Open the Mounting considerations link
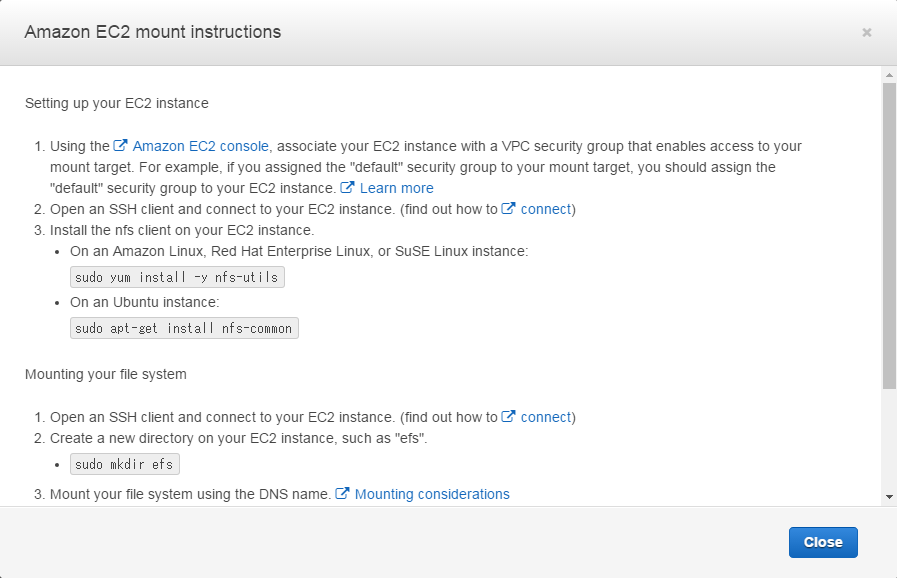 [x=432, y=494]
